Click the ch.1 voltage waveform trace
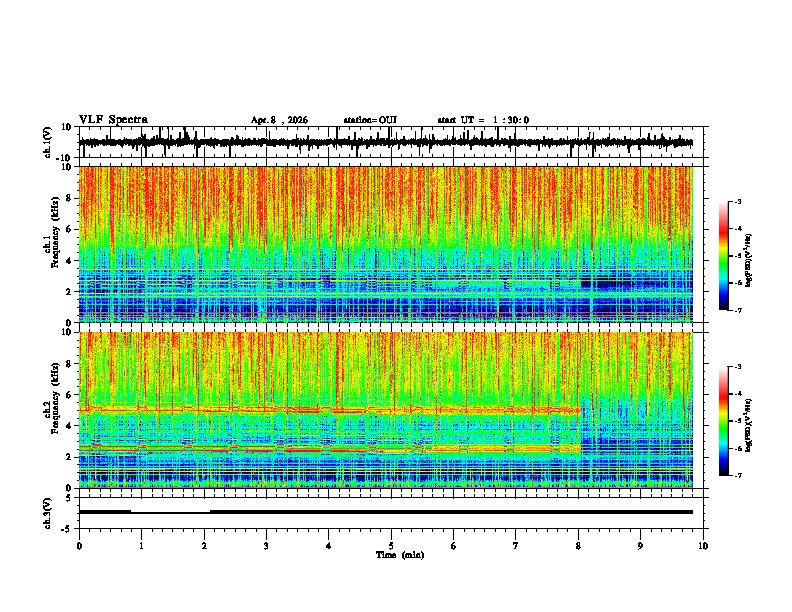Viewport: 792px width, 612px height. point(386,143)
